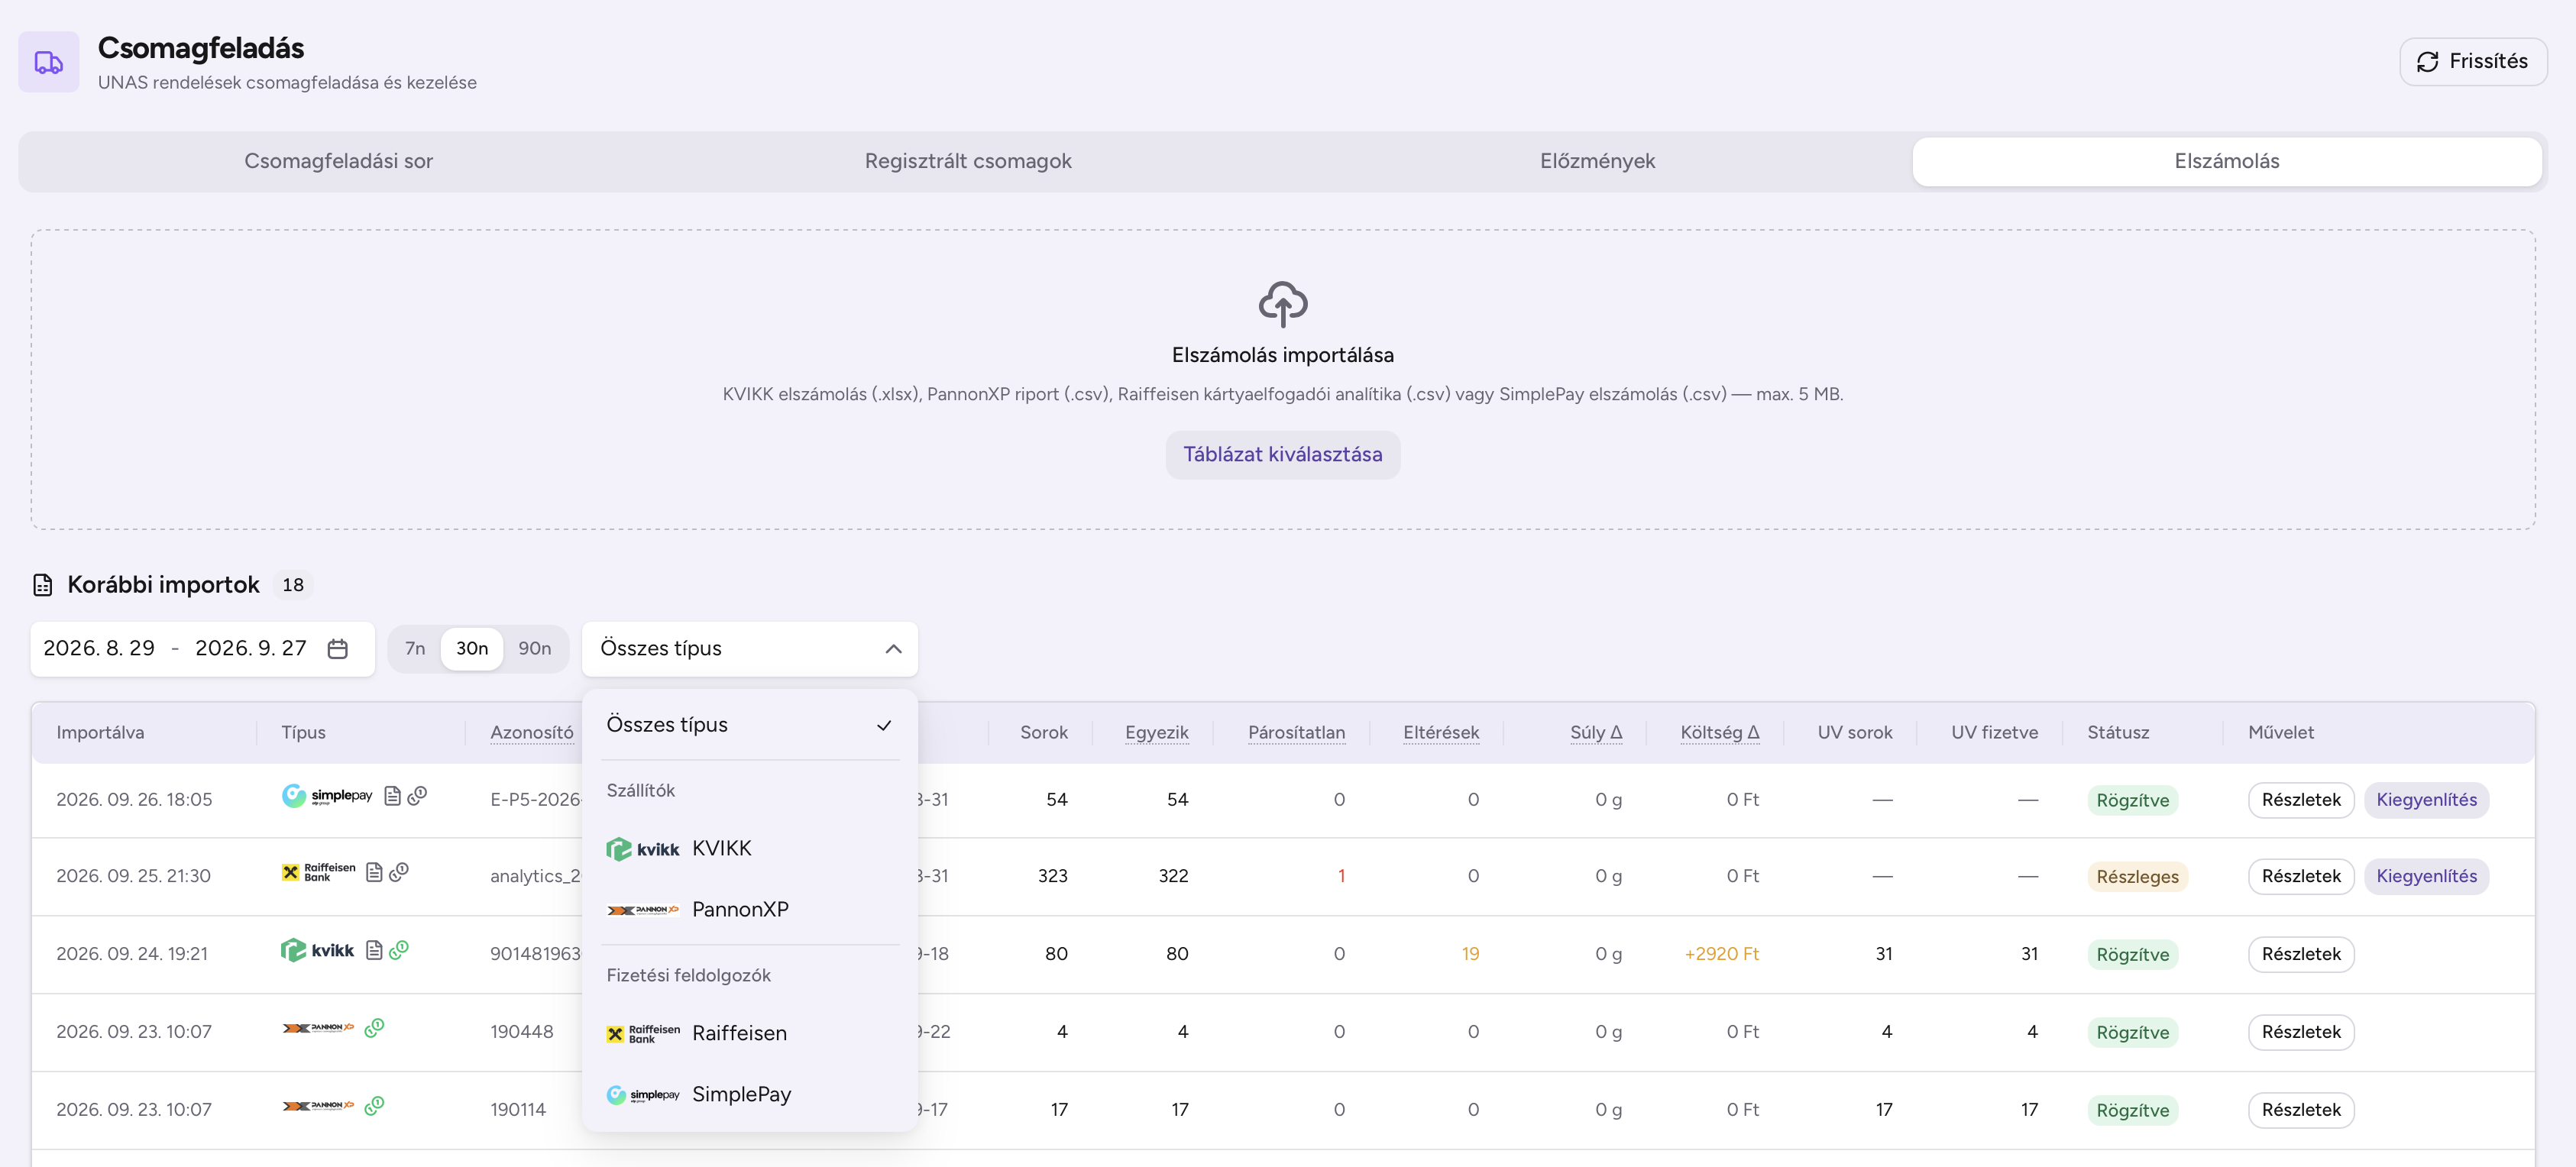Choose Raiffeisen from the type list
2576x1167 pixels.
click(x=750, y=1034)
